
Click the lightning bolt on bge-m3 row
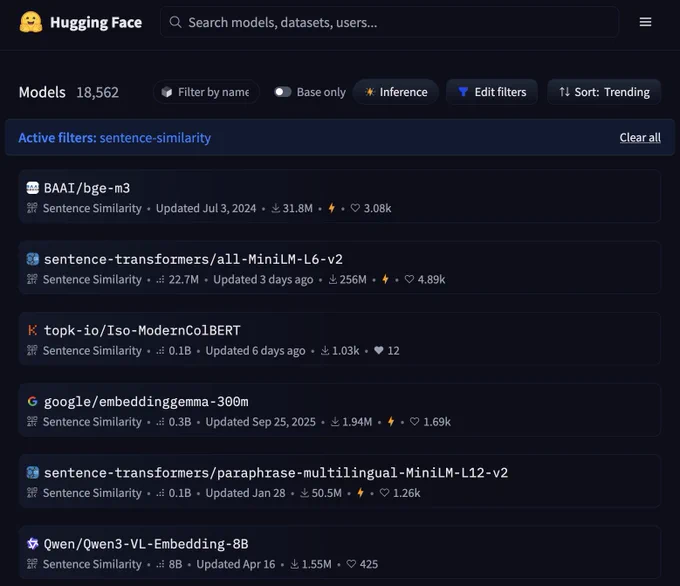point(332,208)
